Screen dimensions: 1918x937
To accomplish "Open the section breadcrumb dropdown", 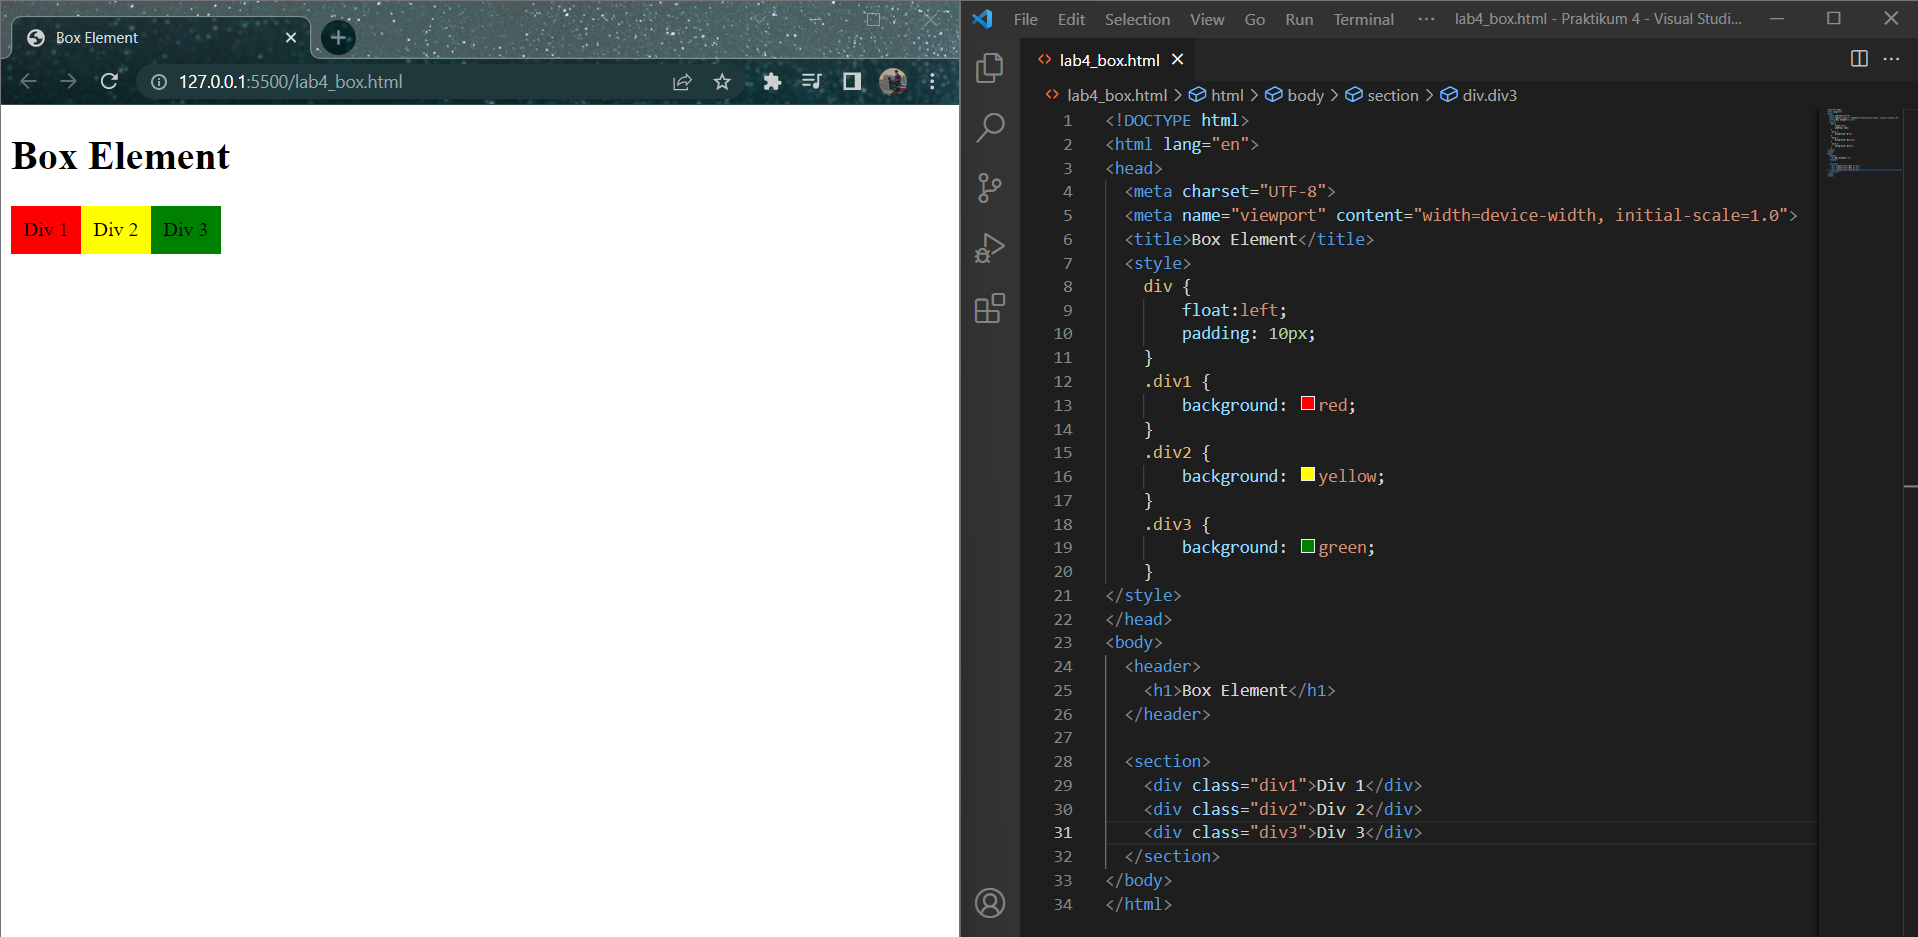I will (1392, 95).
